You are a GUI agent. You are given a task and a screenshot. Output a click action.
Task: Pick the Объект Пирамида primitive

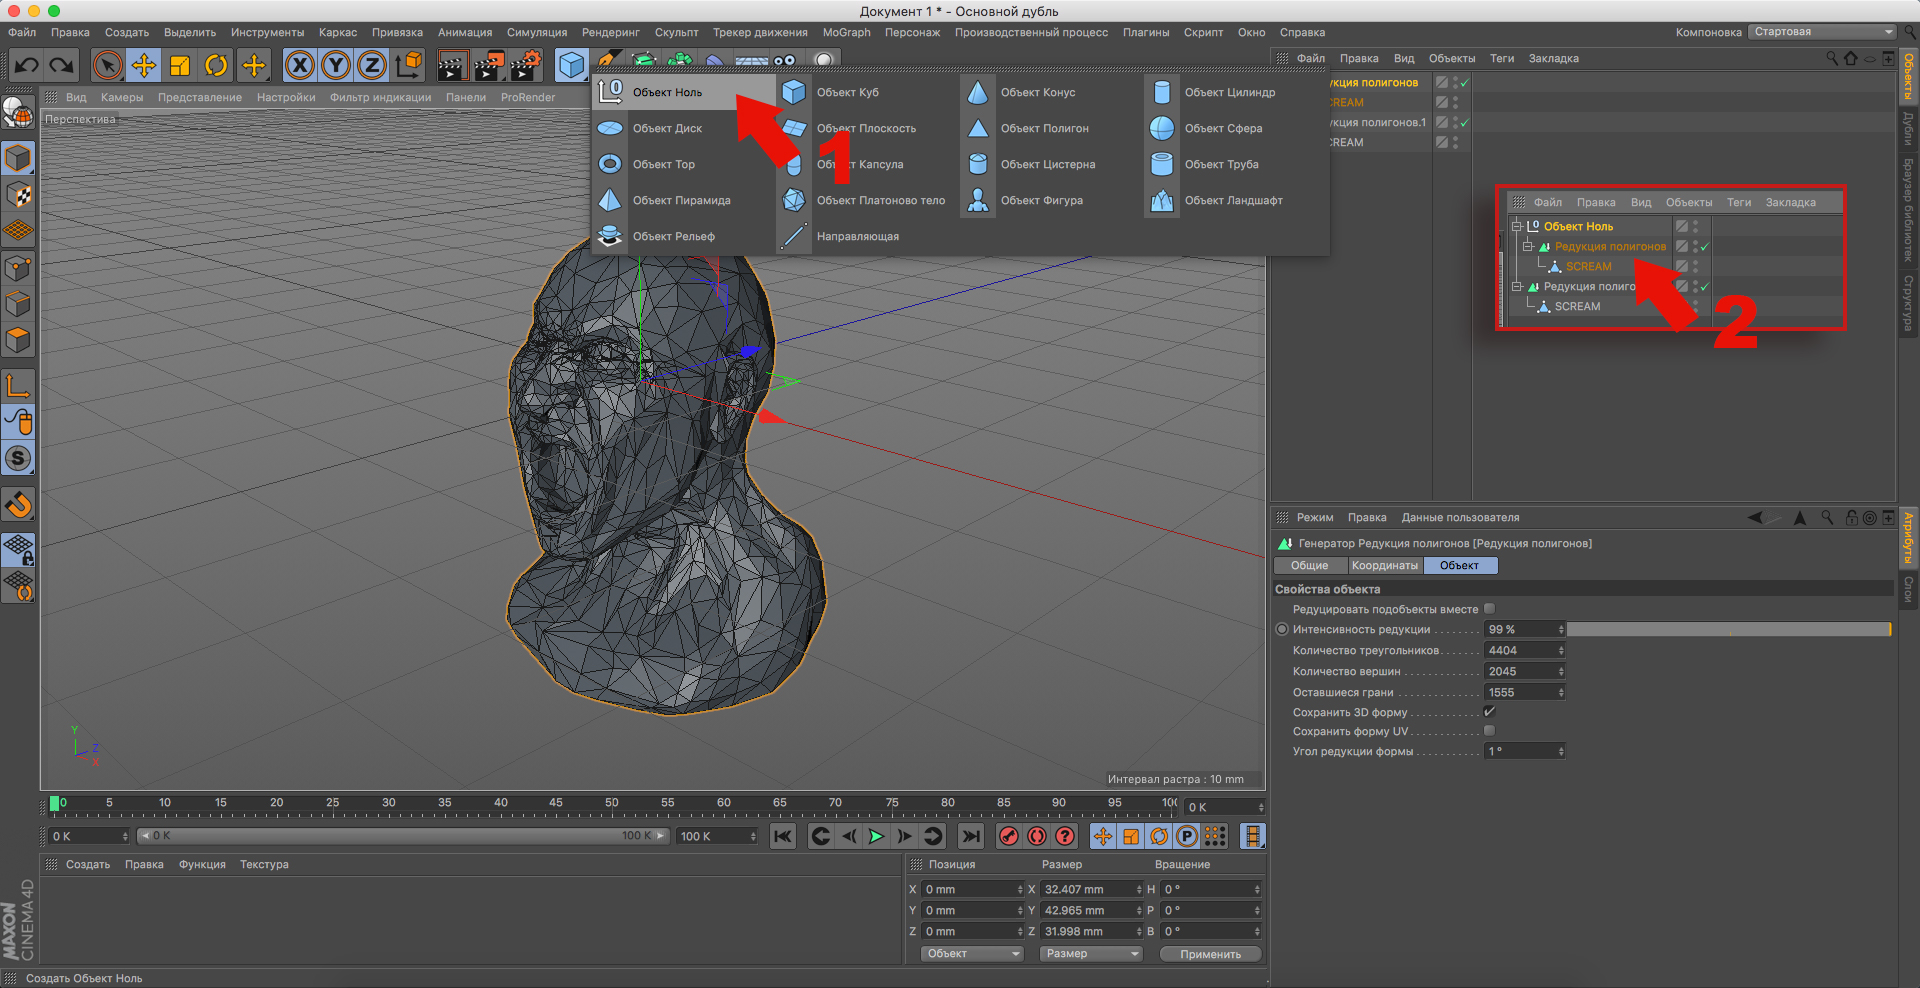(x=680, y=201)
